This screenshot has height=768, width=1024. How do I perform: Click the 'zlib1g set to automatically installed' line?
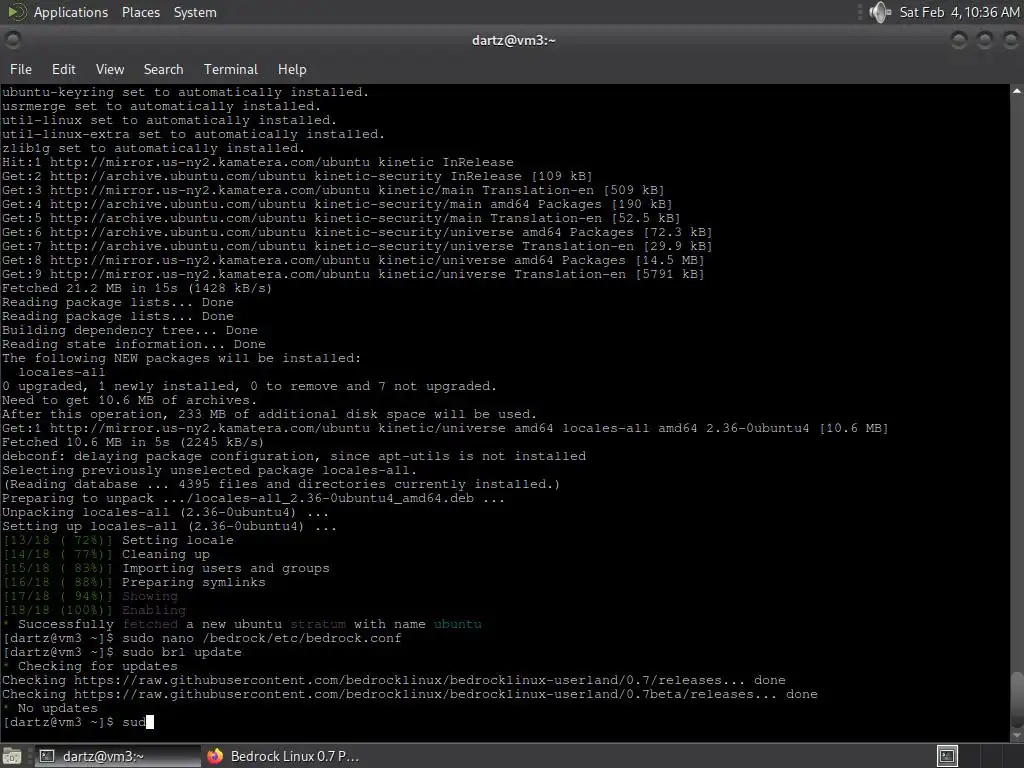(153, 148)
